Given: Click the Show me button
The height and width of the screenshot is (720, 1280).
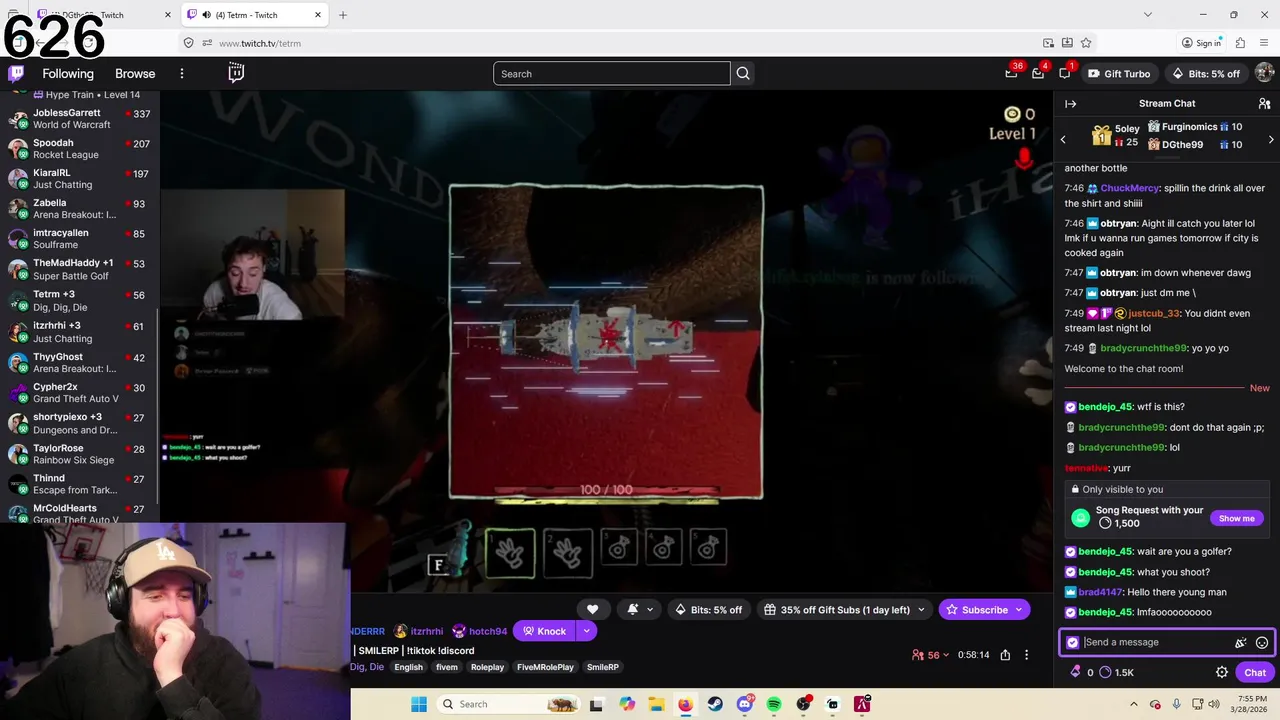Looking at the screenshot, I should tap(1236, 518).
